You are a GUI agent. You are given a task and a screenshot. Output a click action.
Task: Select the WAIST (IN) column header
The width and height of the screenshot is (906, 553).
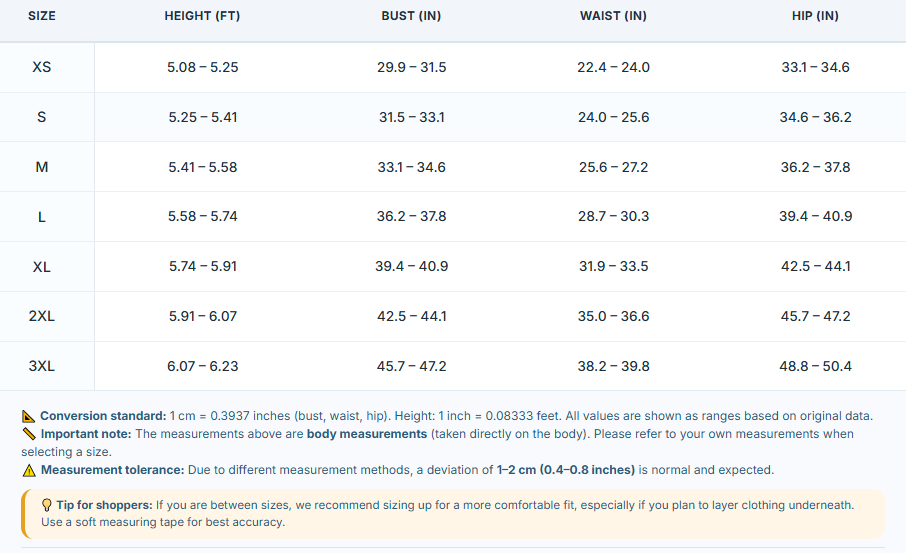click(x=613, y=16)
